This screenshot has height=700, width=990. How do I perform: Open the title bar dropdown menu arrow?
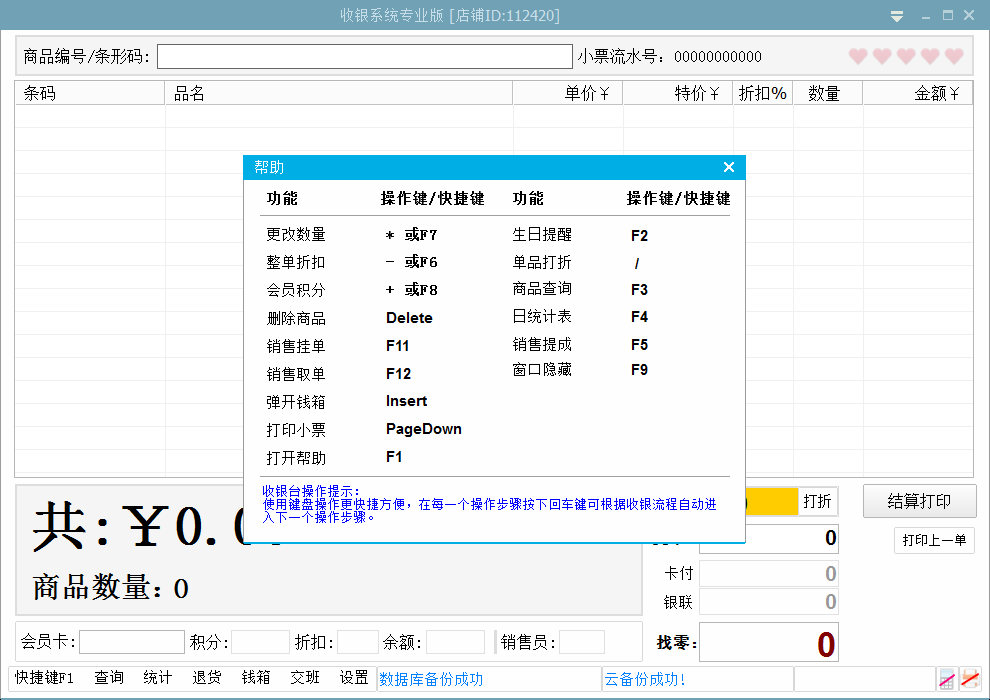coord(897,16)
